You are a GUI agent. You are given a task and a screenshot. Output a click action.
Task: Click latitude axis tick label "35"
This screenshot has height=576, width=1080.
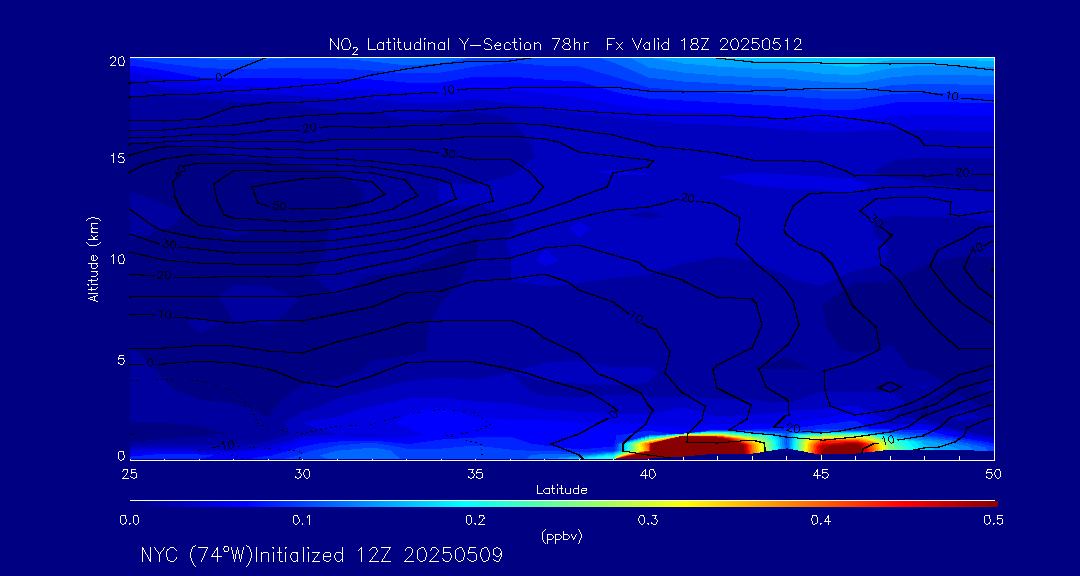pyautogui.click(x=475, y=474)
